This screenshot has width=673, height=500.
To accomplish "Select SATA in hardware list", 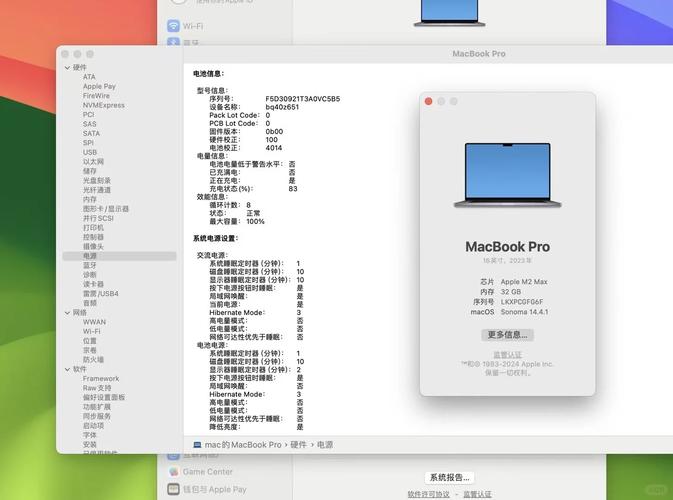I will point(91,133).
